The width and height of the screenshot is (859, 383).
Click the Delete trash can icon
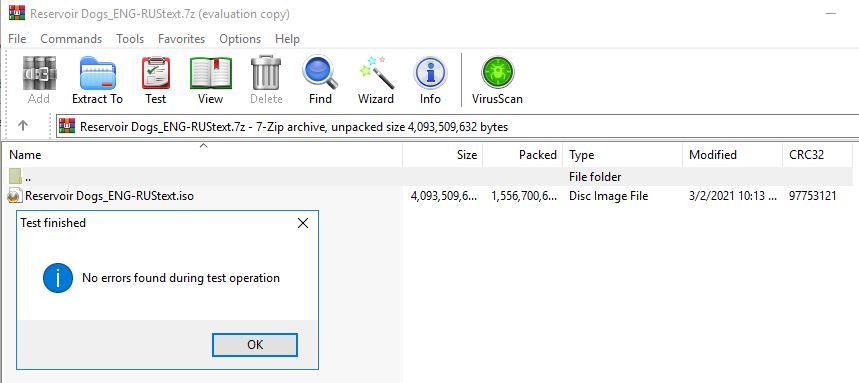click(x=266, y=73)
